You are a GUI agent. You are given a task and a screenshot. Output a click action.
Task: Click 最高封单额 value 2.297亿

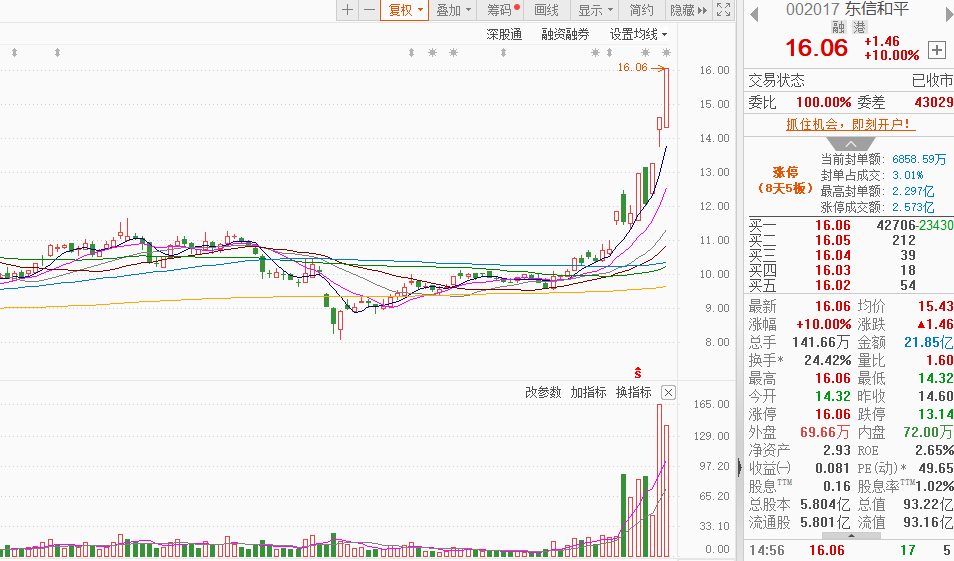coord(913,191)
